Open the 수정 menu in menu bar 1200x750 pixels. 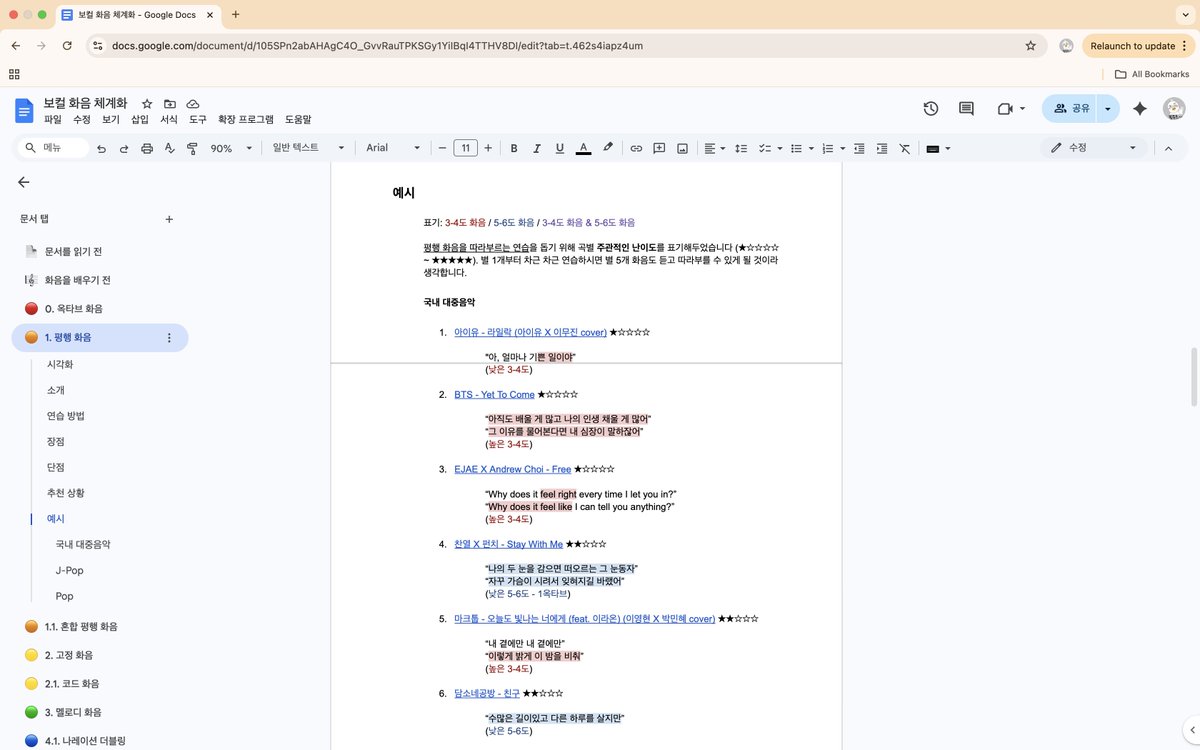coord(82,119)
